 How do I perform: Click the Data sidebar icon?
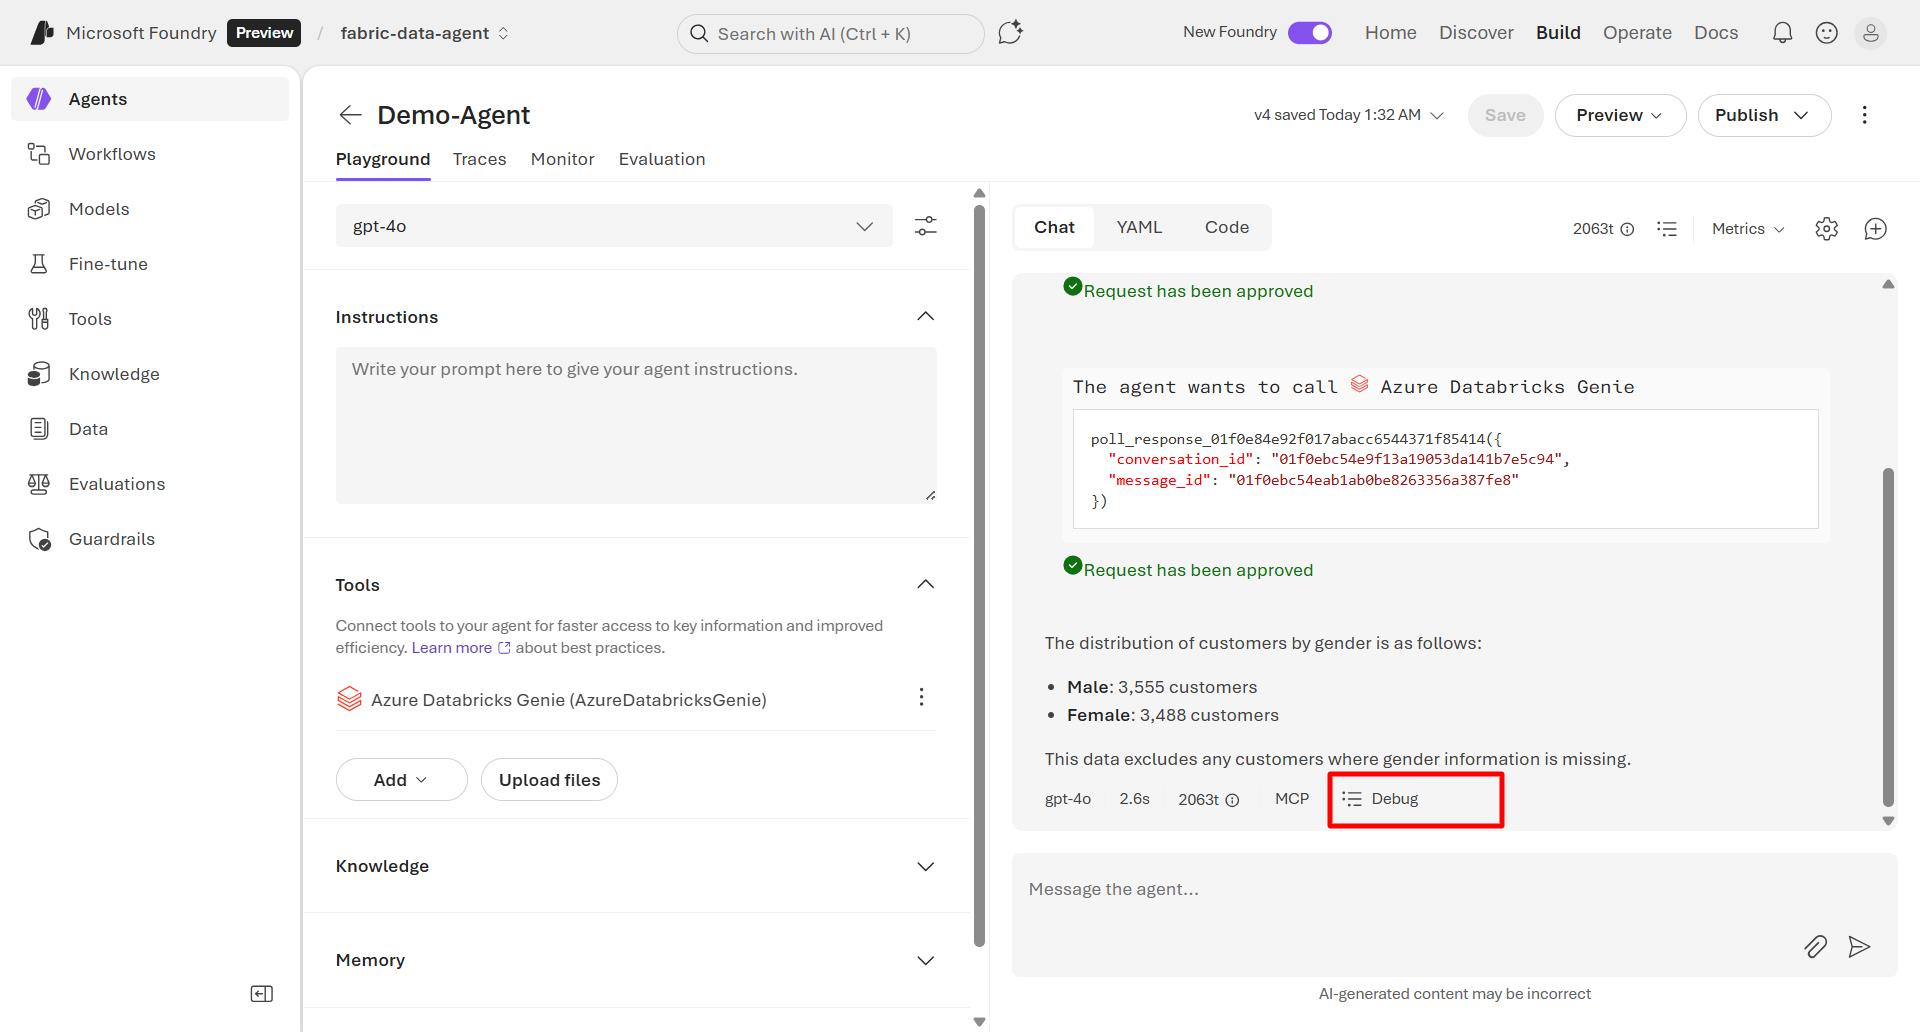[x=39, y=429]
